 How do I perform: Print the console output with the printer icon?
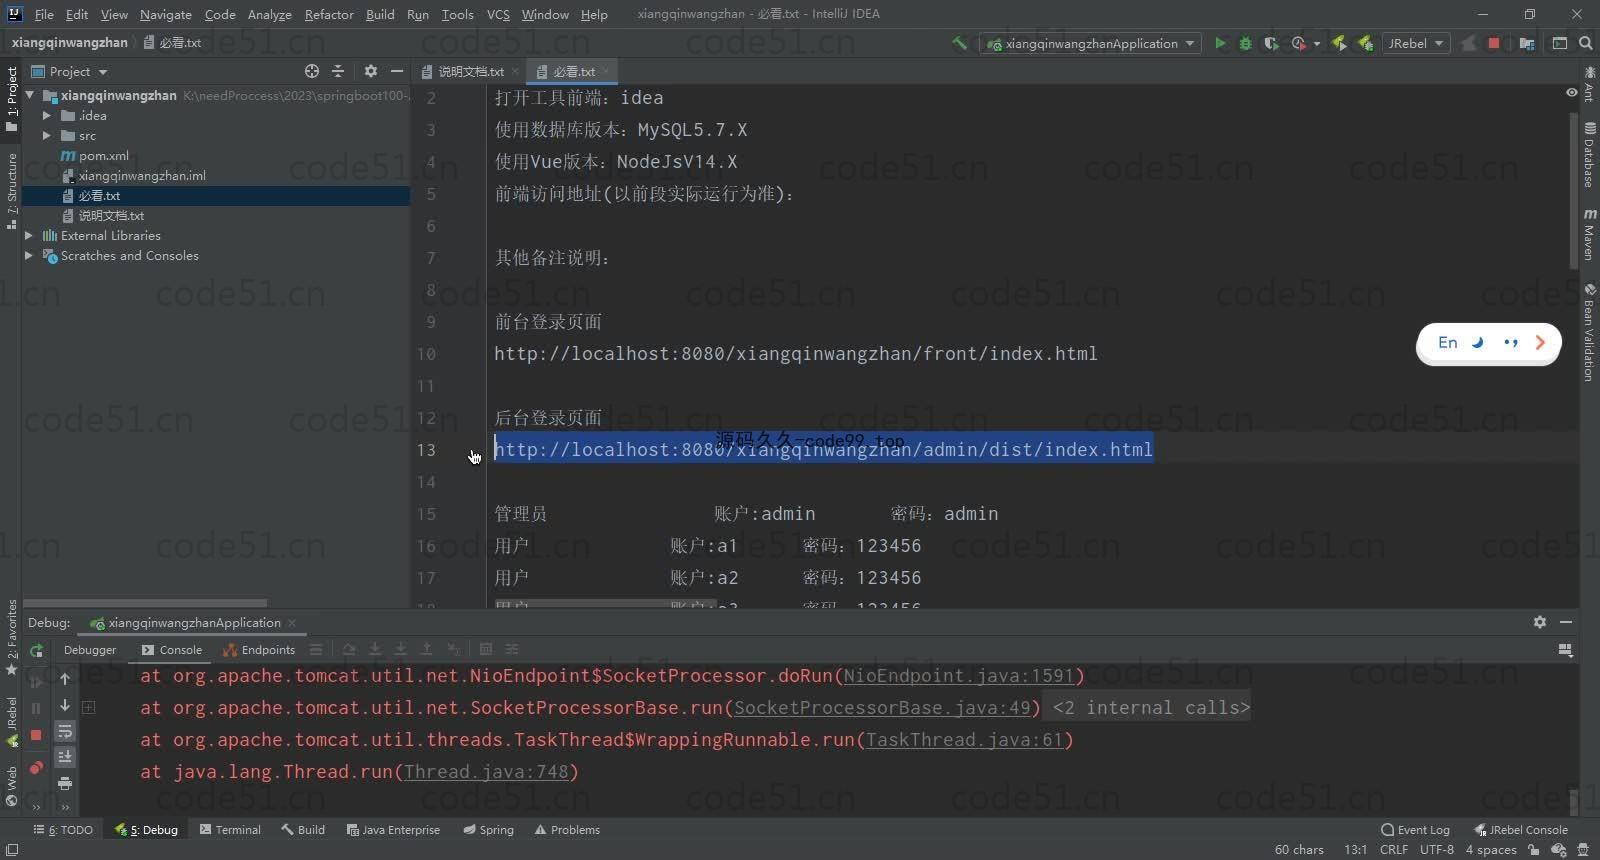65,783
